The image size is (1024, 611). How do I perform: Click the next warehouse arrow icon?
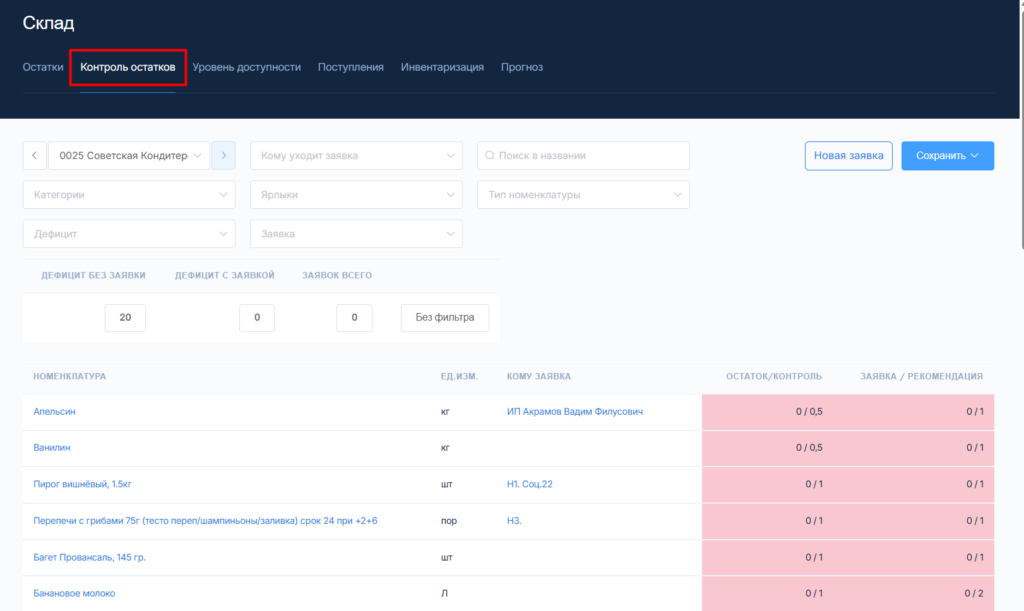pyautogui.click(x=223, y=156)
